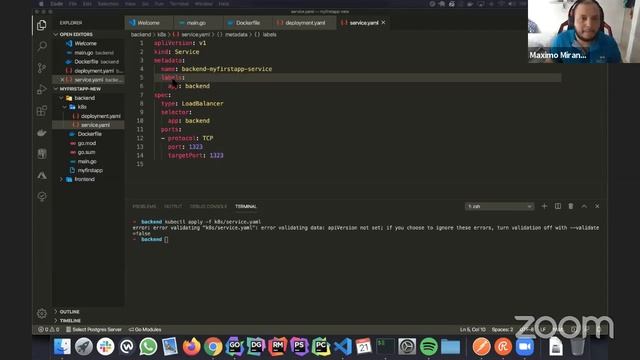This screenshot has height=360, width=640.
Task: Select Dockerfile under the backend folder tree
Action: 89,134
